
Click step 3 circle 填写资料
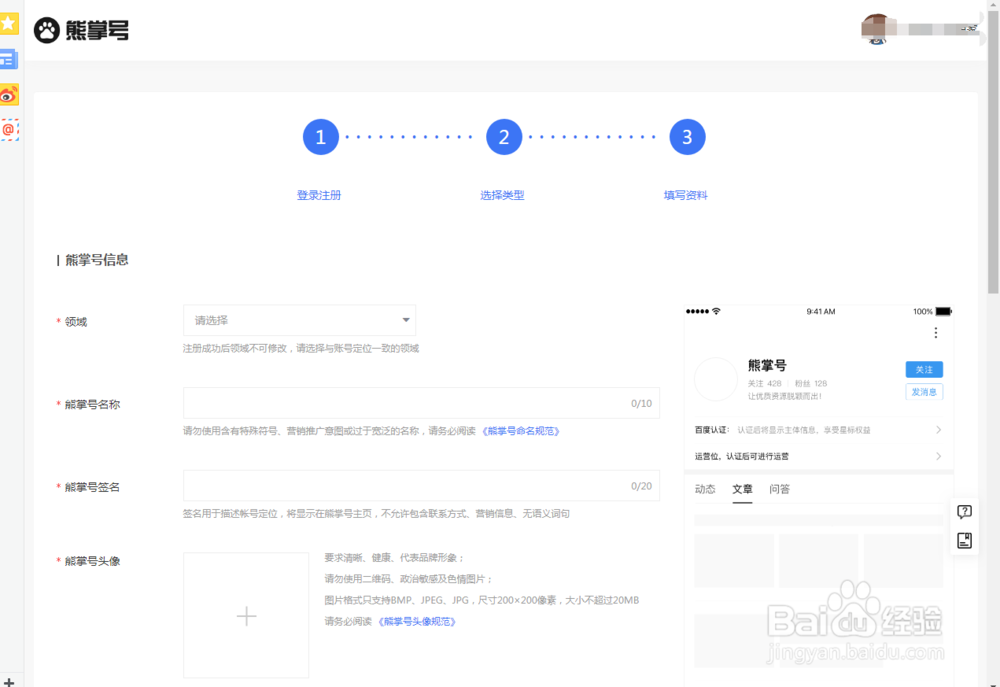[687, 137]
